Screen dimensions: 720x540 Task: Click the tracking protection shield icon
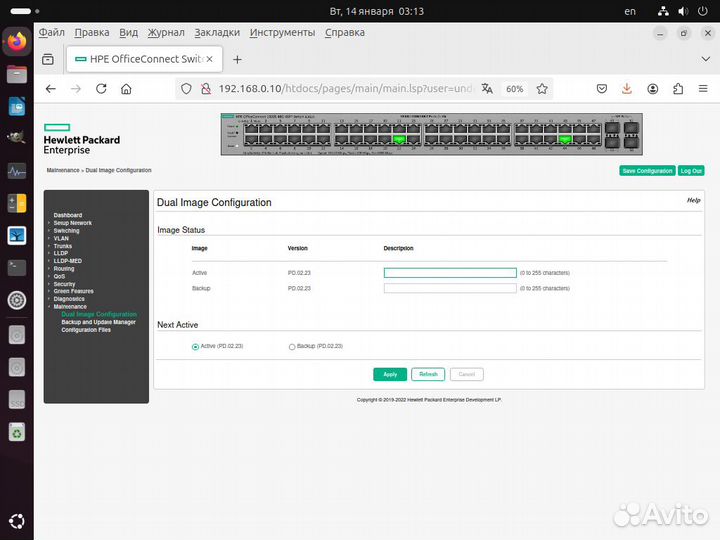[x=186, y=89]
